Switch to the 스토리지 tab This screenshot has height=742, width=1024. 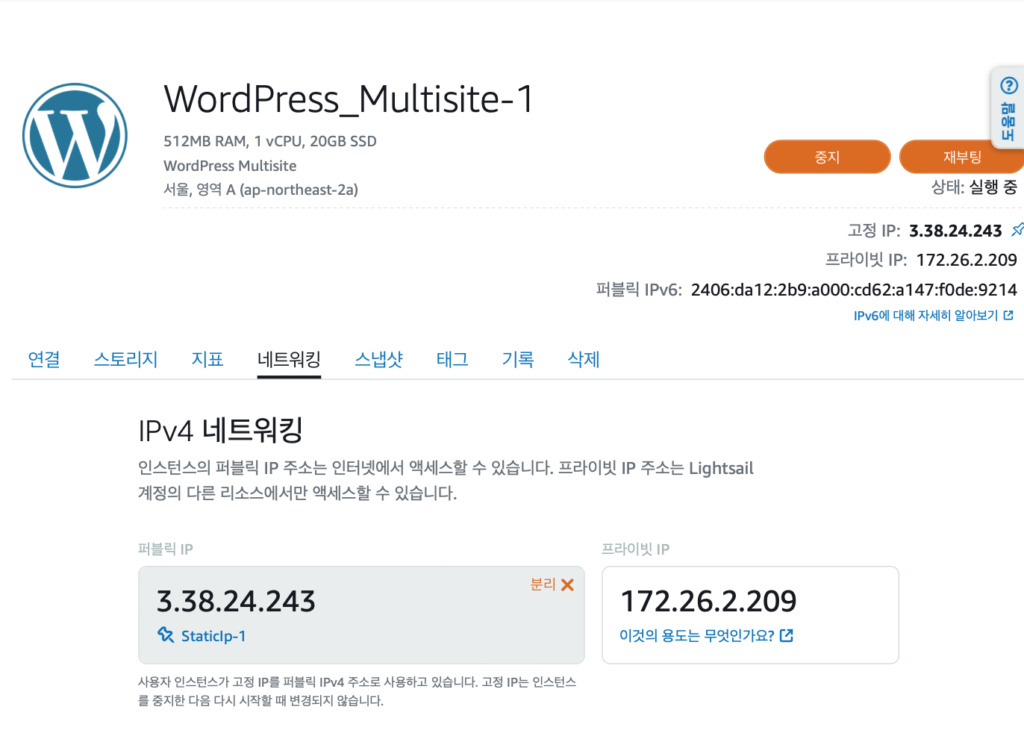[x=125, y=359]
